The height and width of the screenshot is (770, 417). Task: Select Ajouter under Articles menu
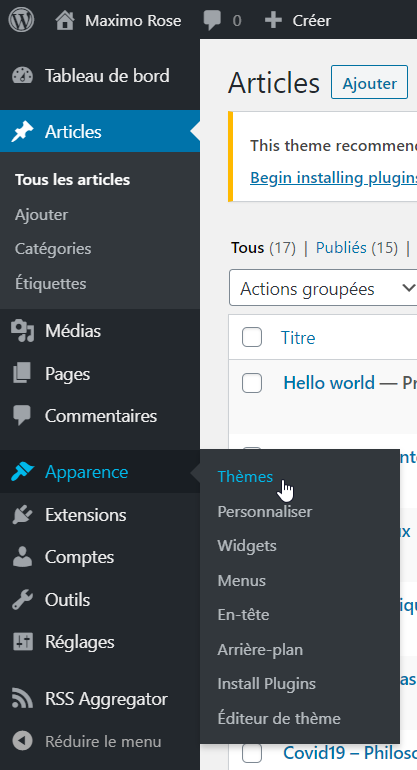click(42, 215)
